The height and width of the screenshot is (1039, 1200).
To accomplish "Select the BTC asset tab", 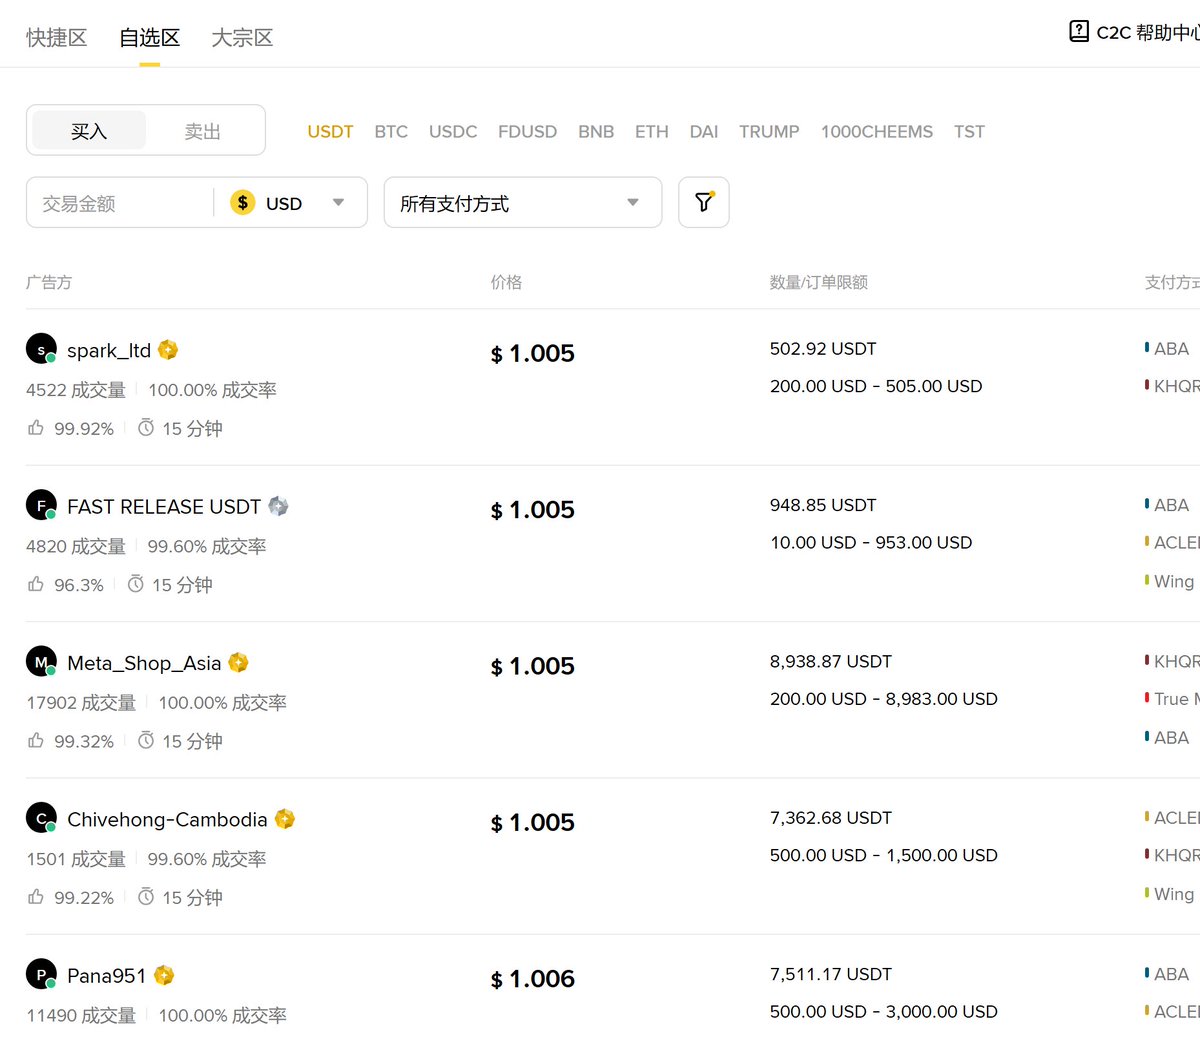I will (390, 131).
